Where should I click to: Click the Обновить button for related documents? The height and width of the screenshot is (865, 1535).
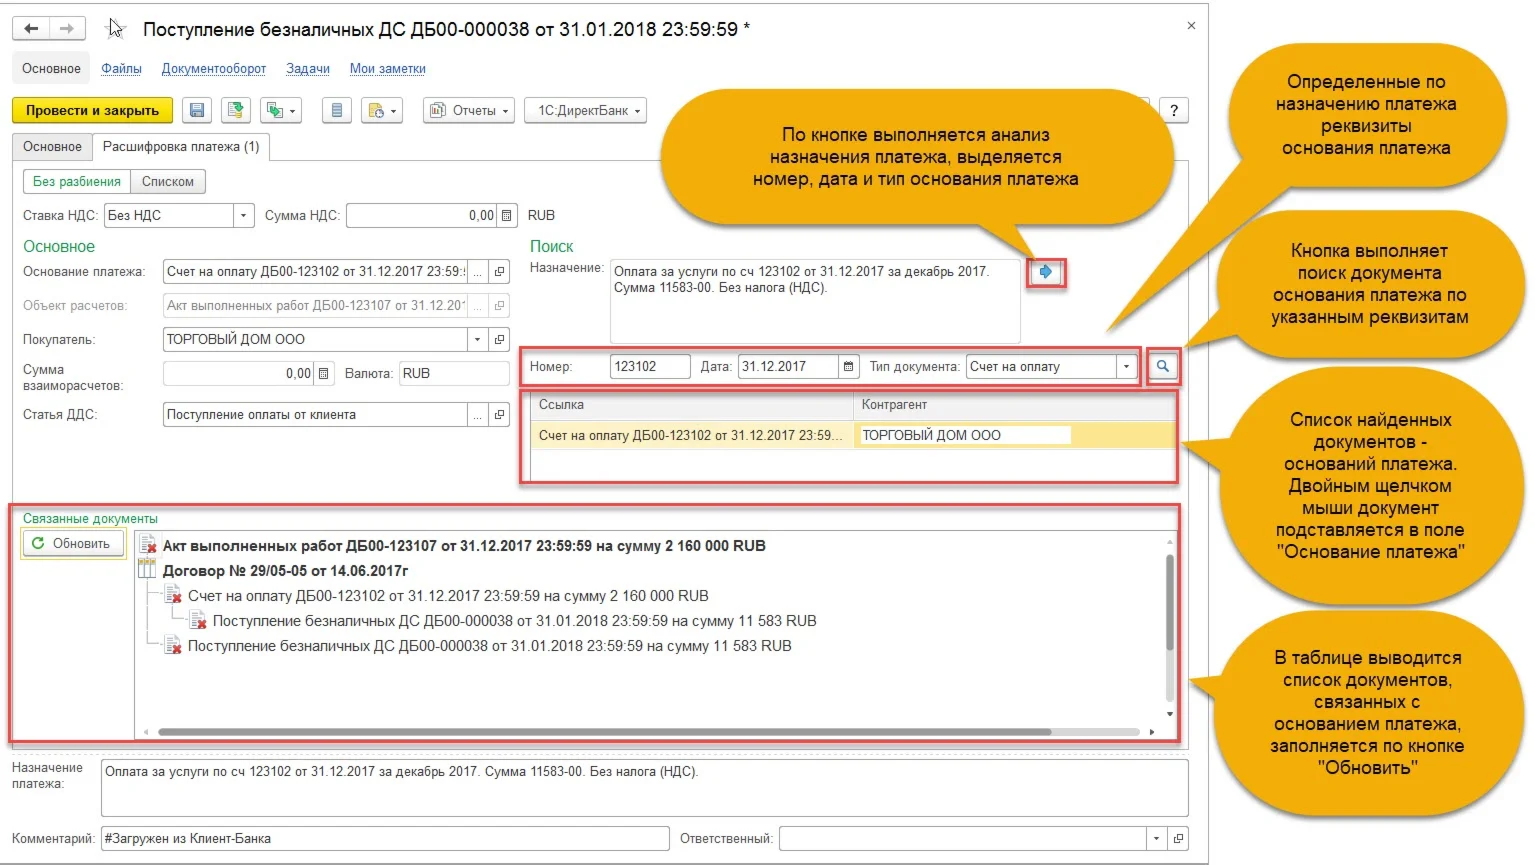click(73, 544)
